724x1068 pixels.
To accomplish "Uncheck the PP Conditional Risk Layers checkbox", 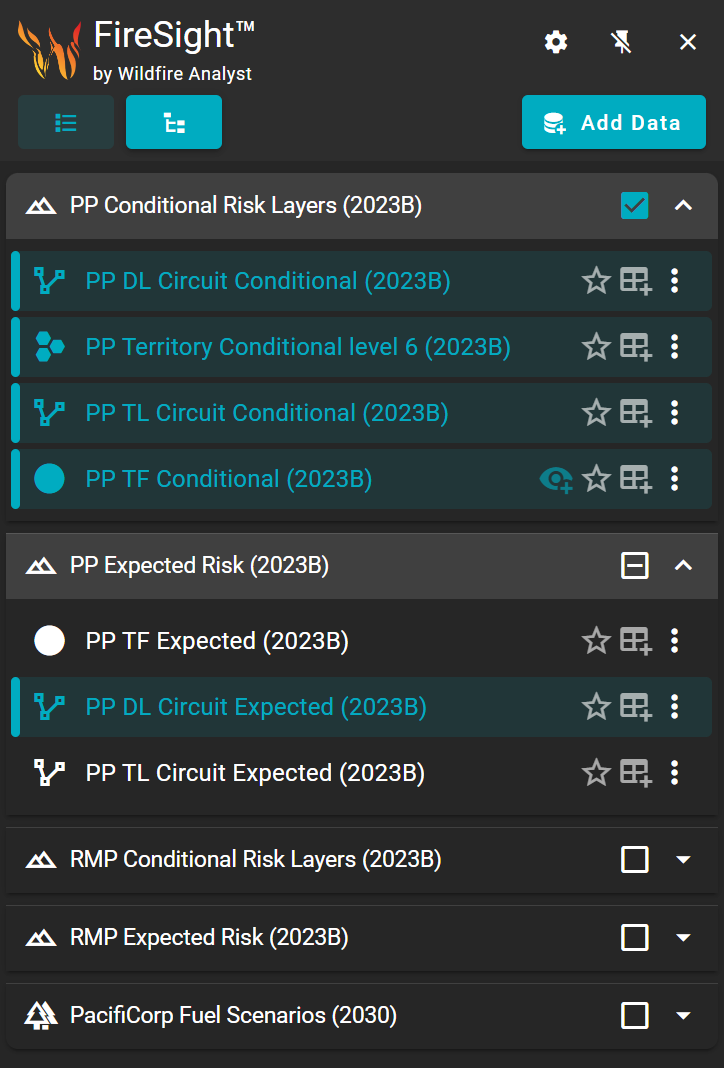I will coord(635,206).
